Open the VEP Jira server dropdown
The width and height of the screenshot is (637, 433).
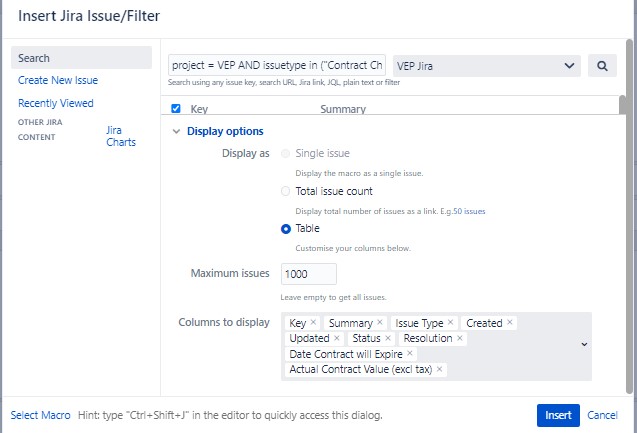click(x=487, y=66)
